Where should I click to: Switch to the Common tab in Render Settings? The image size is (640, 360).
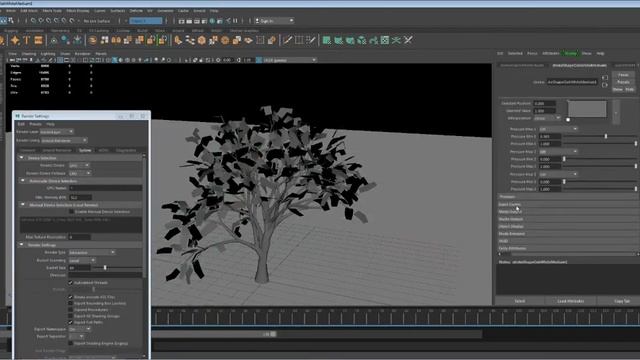pos(28,151)
